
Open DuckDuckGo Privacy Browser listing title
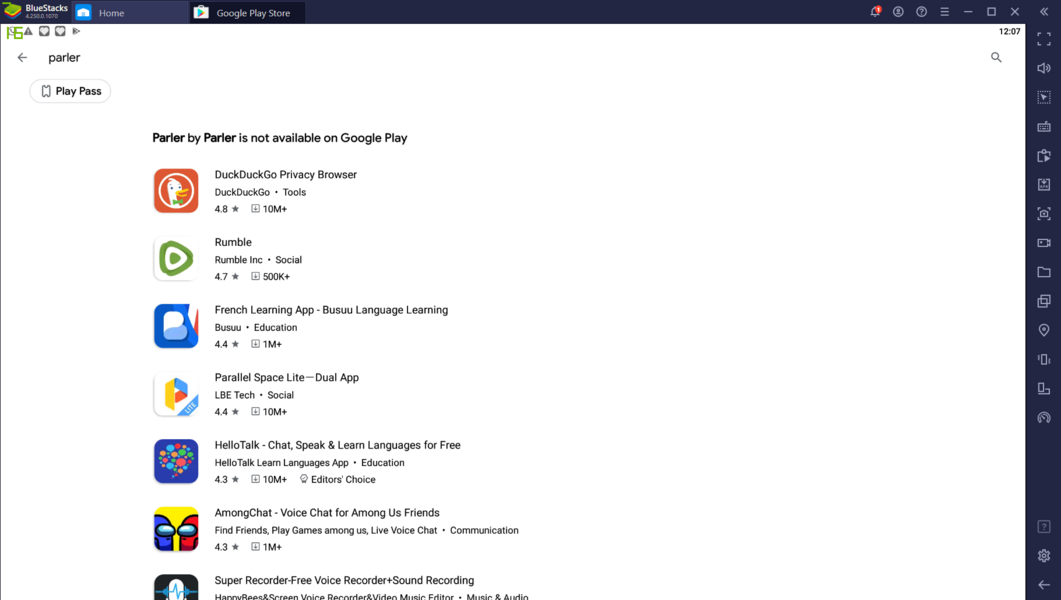(286, 175)
